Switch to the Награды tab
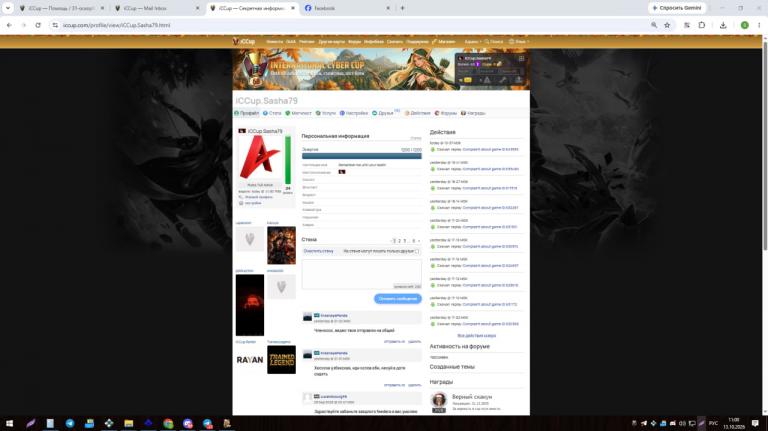This screenshot has height=431, width=768. (x=473, y=113)
